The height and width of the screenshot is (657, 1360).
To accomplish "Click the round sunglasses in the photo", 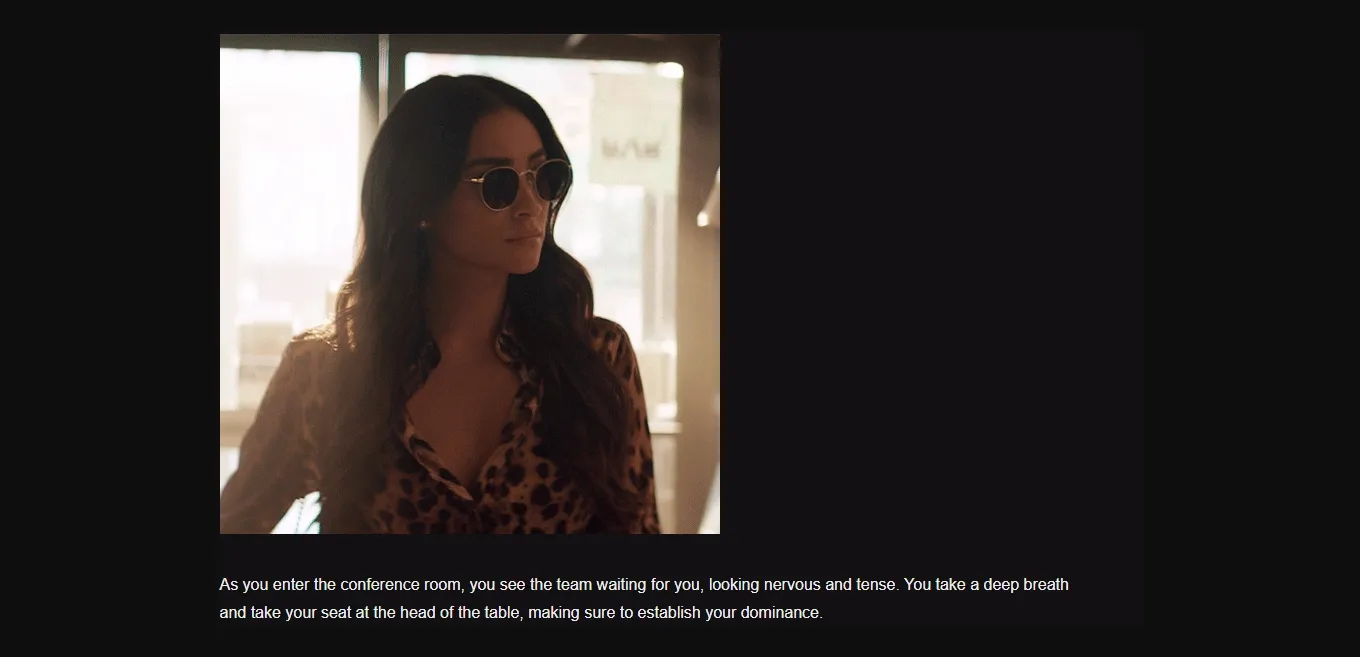I will coord(516,184).
